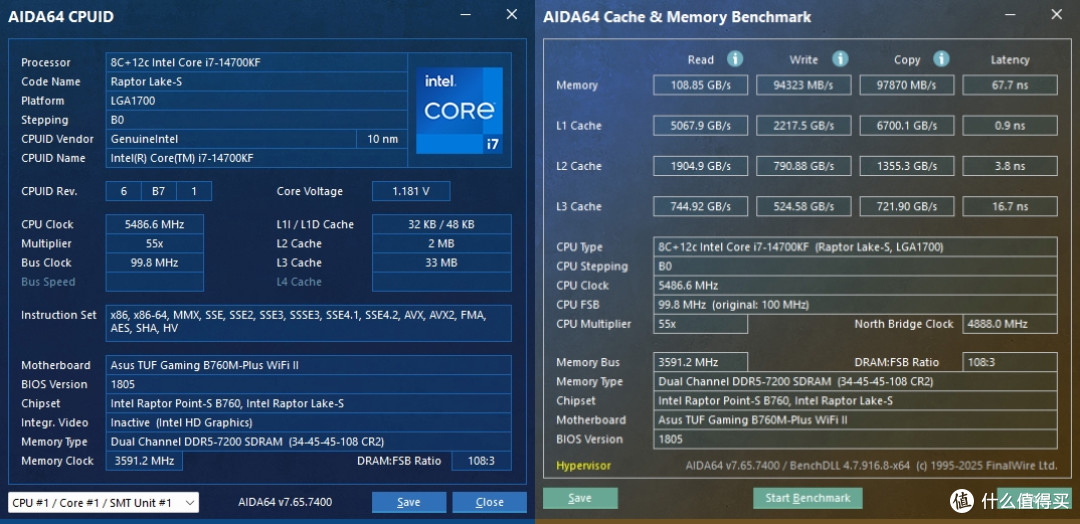Click CPU Clock value in CPUID window
Image resolution: width=1080 pixels, height=524 pixels.
tap(154, 224)
